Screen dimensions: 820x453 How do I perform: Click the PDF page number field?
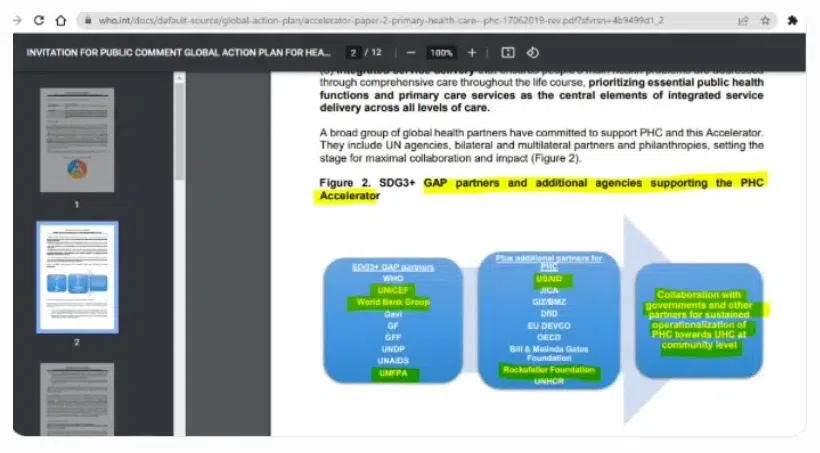[353, 53]
